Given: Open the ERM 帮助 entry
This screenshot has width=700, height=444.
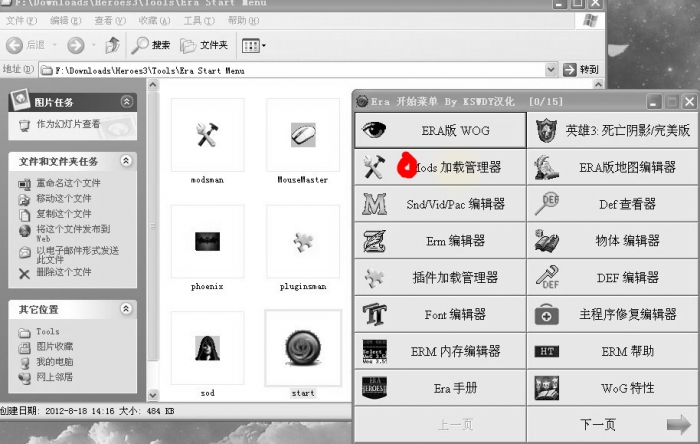Looking at the screenshot, I should [x=612, y=351].
